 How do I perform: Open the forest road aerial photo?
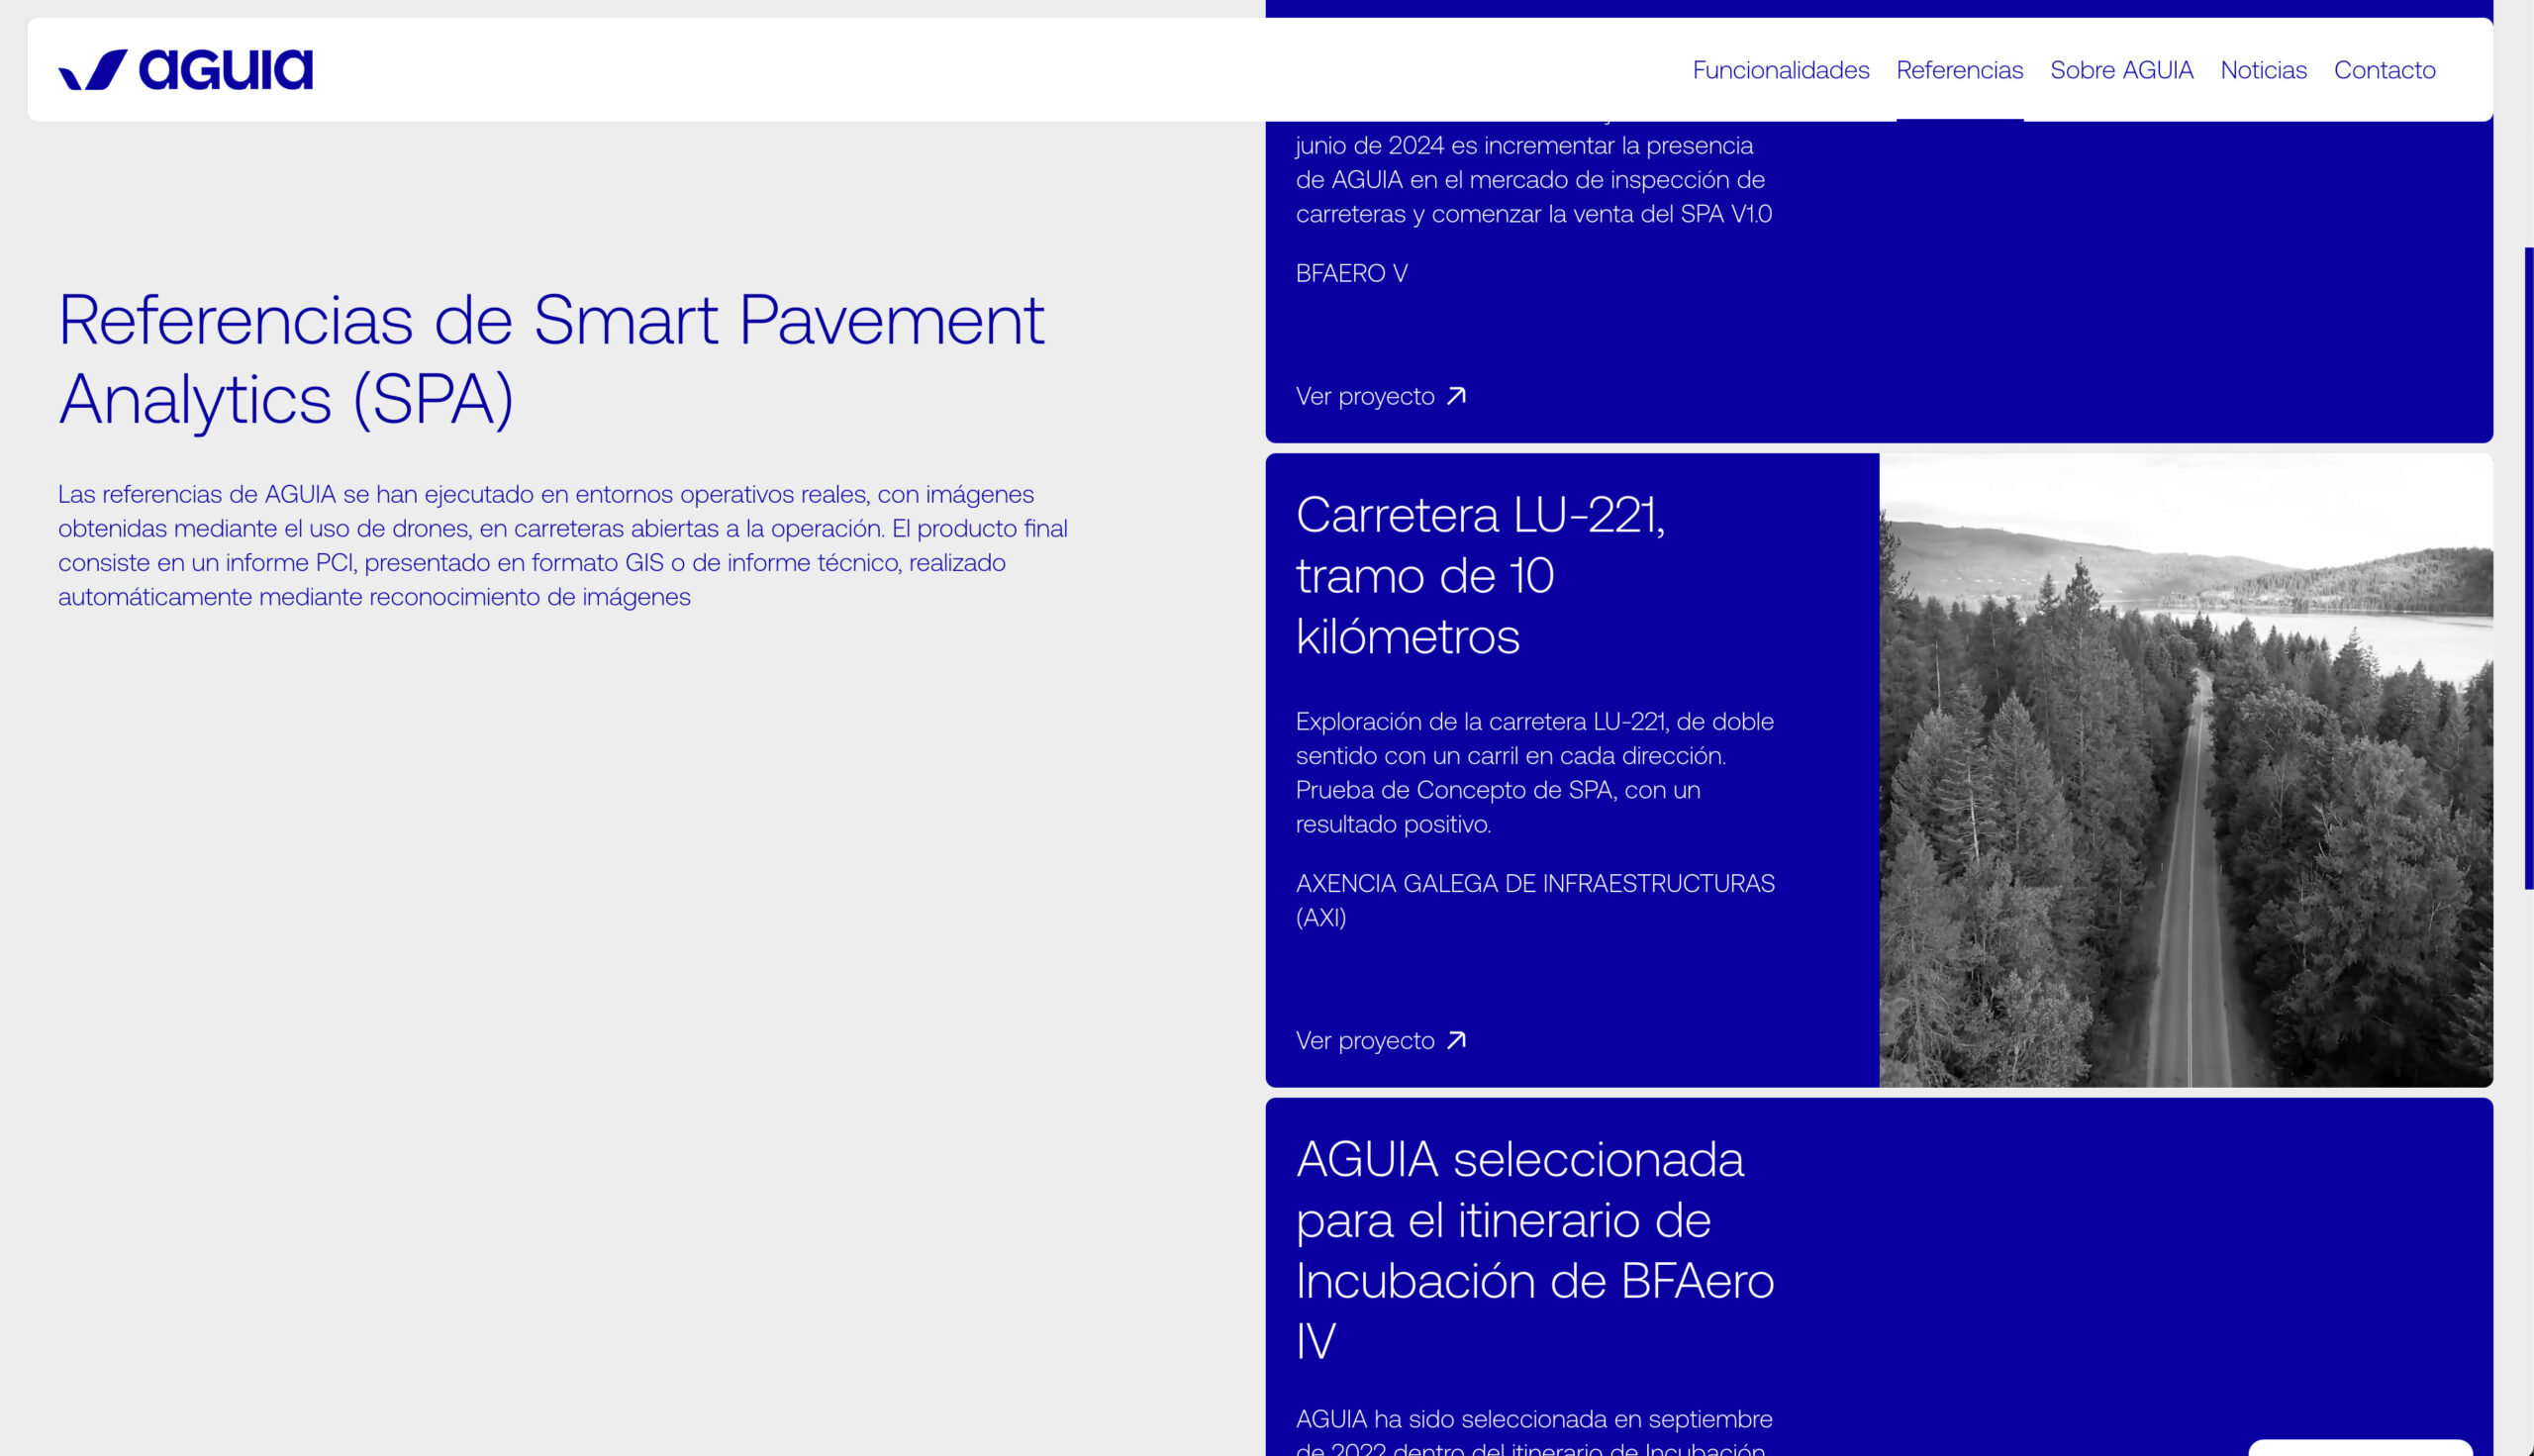[x=2185, y=770]
